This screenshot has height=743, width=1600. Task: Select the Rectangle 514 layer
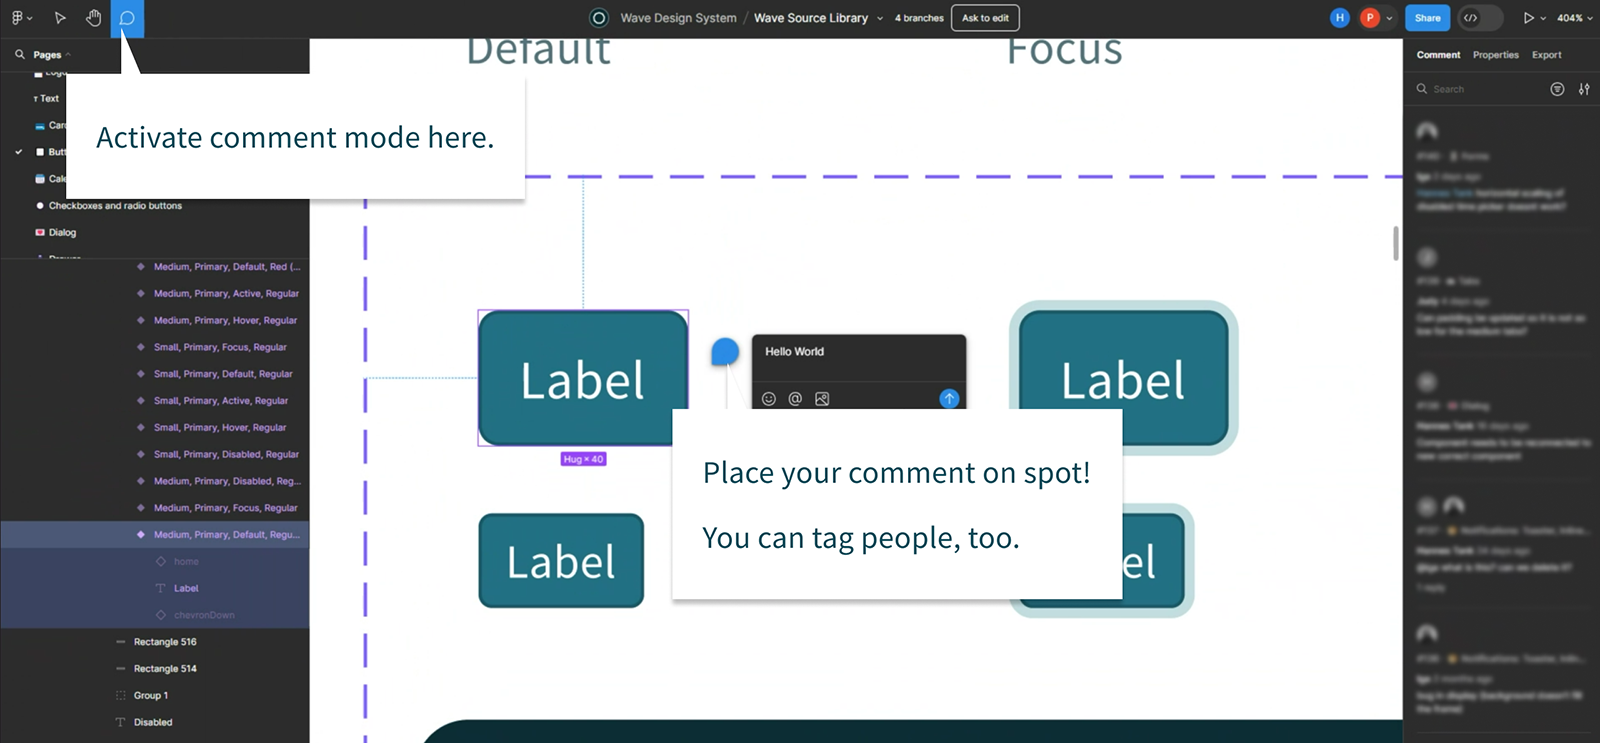click(165, 669)
